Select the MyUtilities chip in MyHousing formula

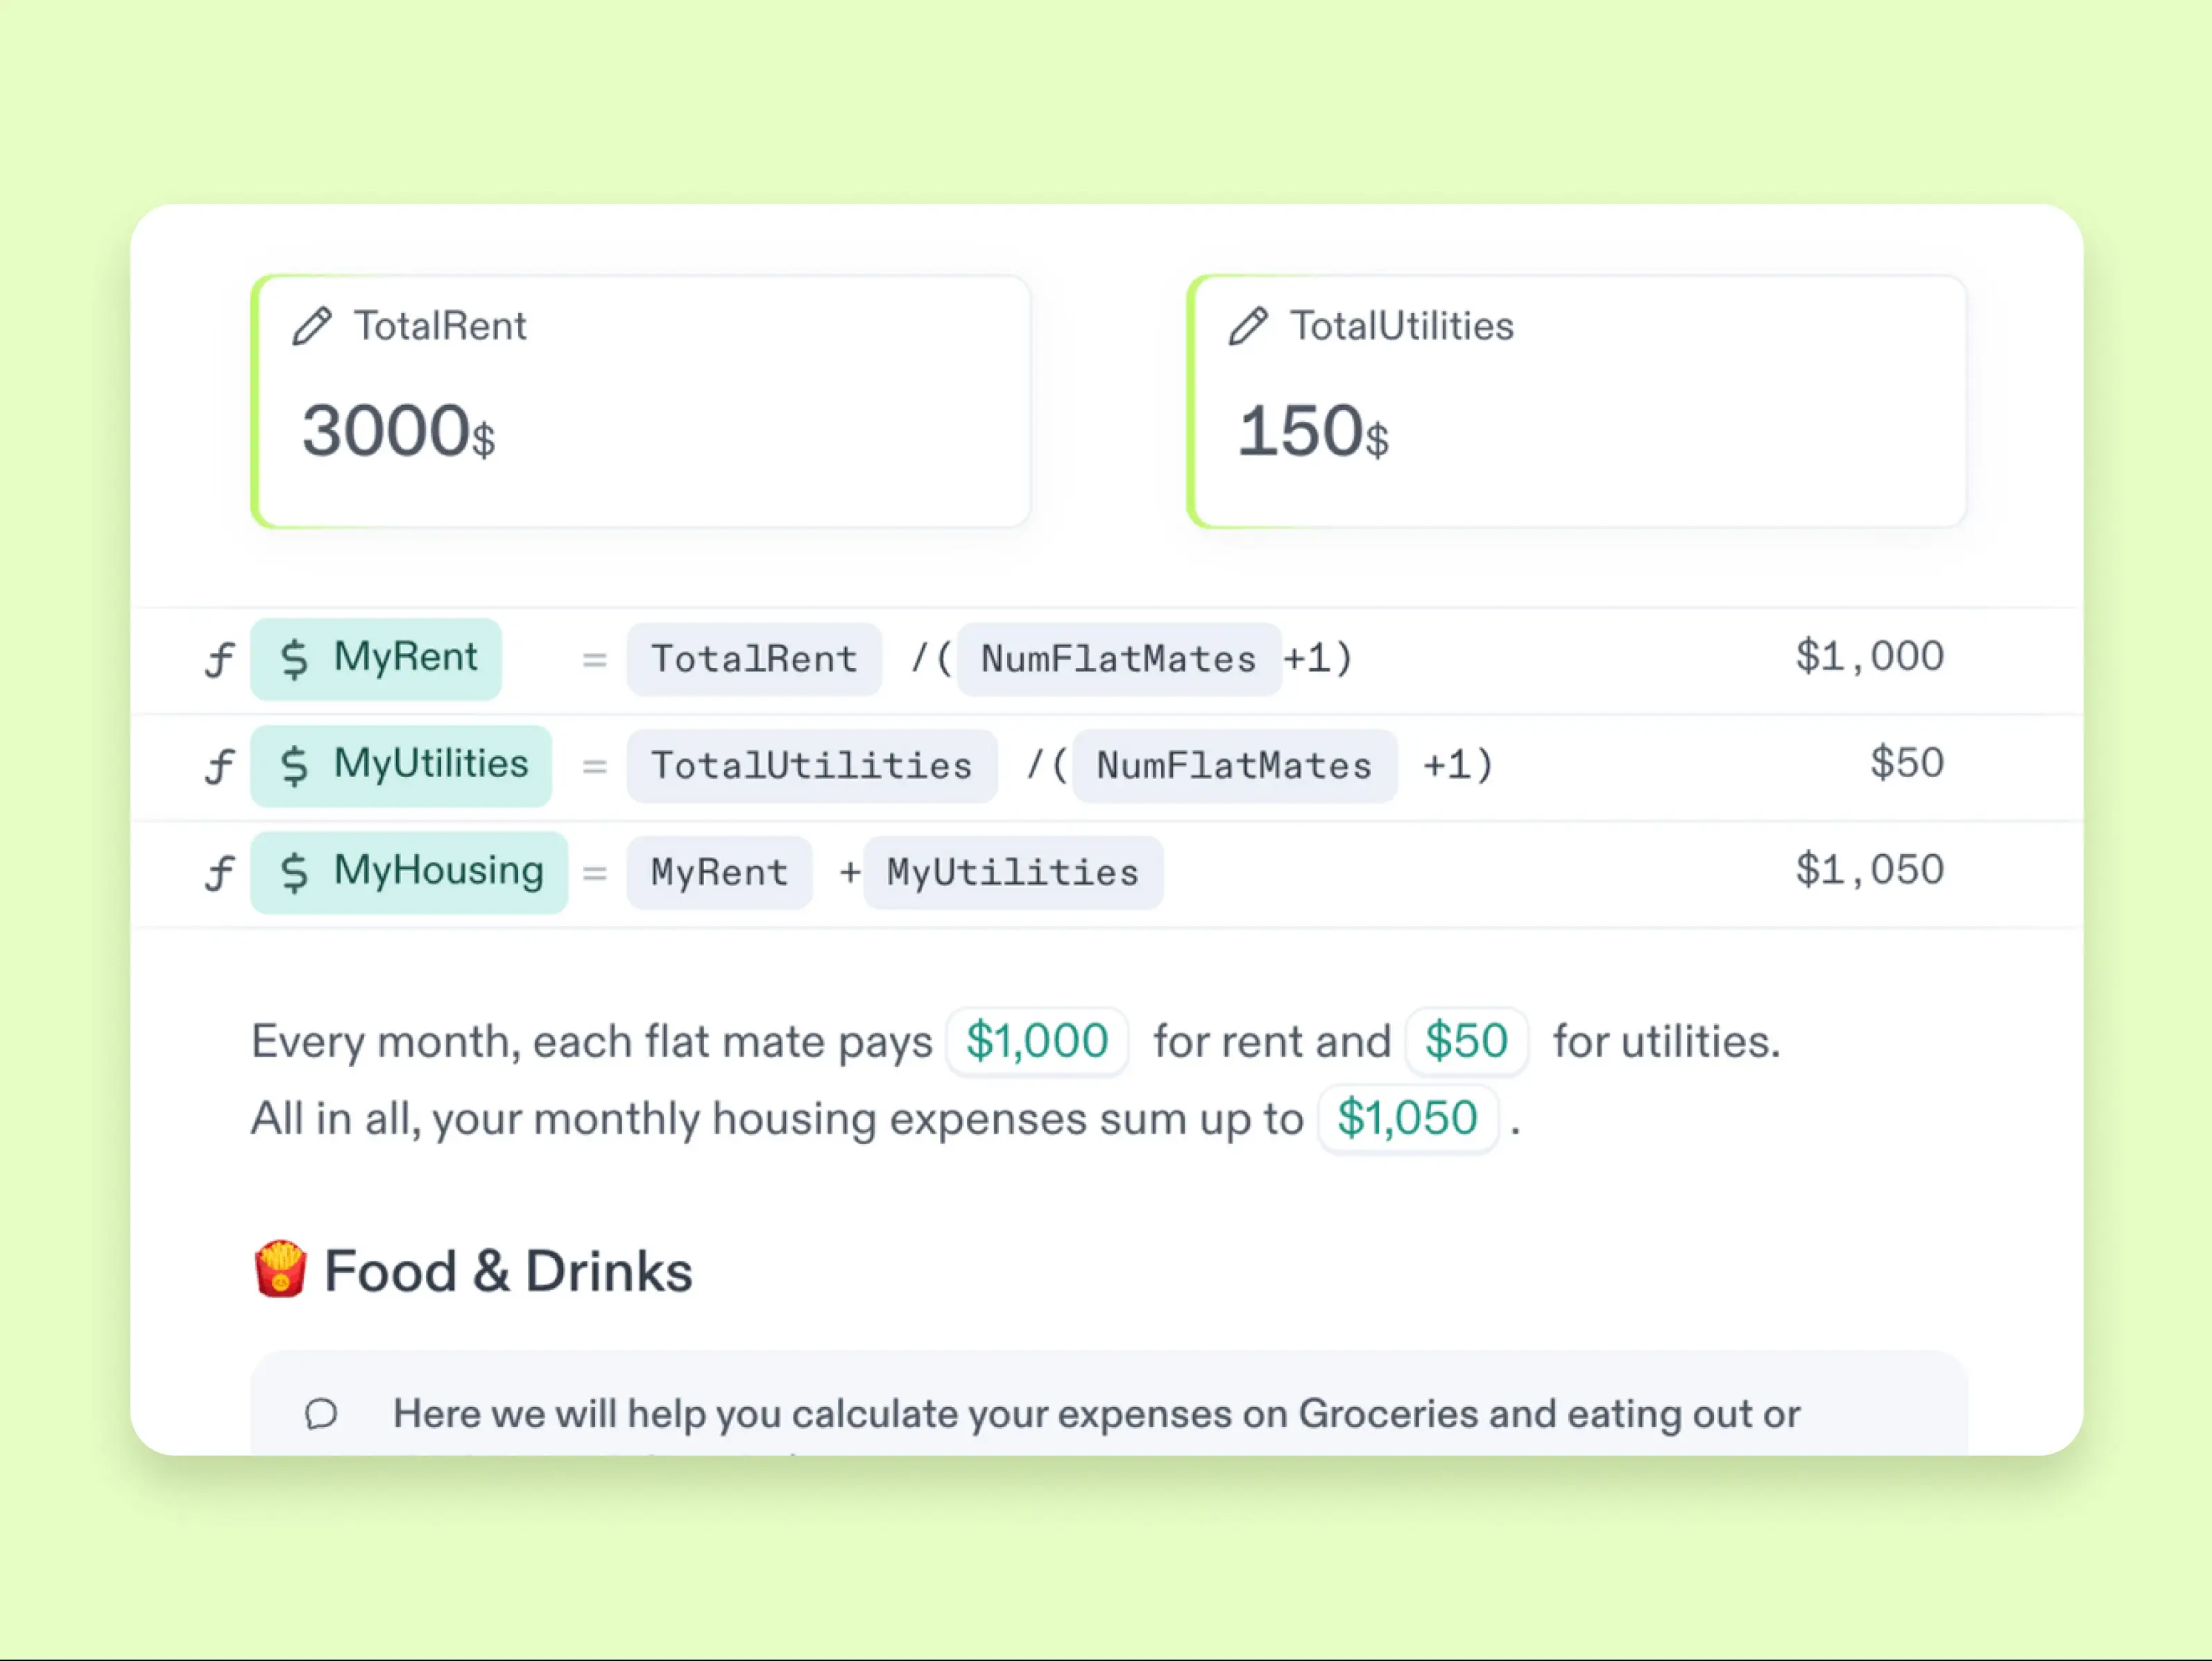[x=1013, y=873]
